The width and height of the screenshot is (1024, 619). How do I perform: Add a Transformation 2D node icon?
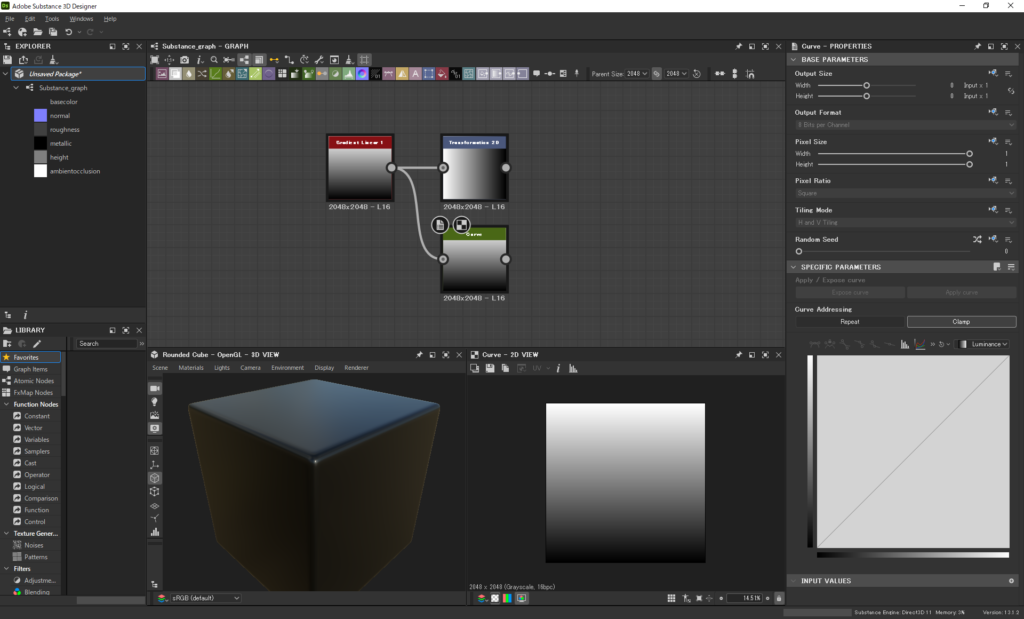[429, 74]
